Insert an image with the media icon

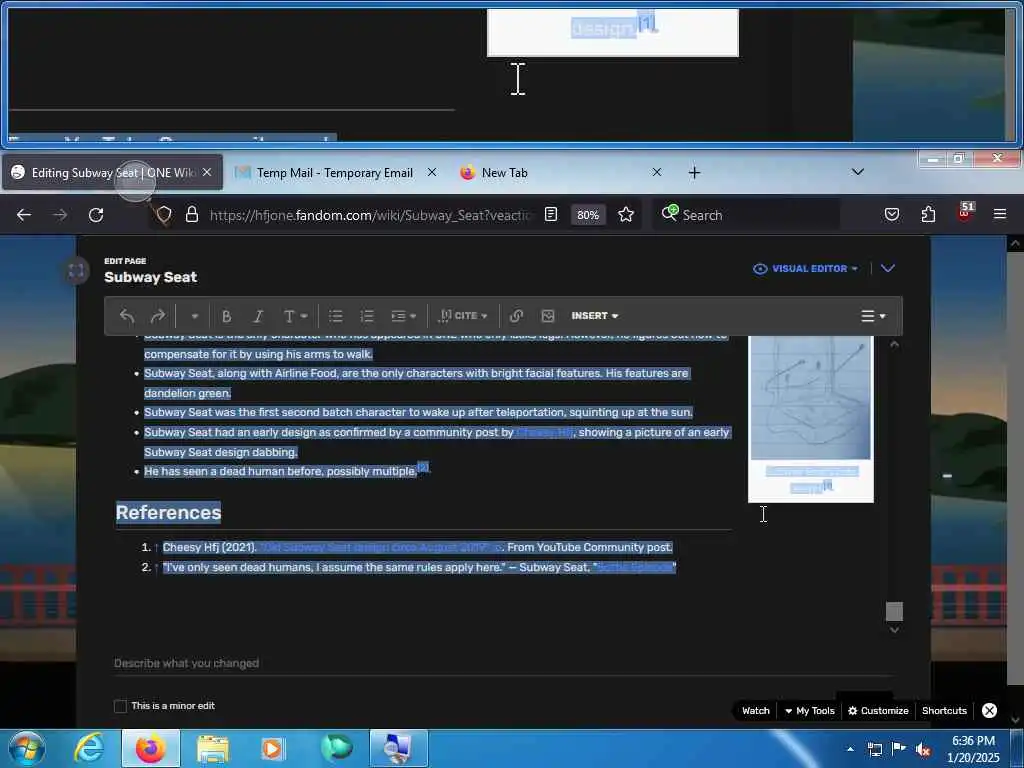[x=547, y=316]
